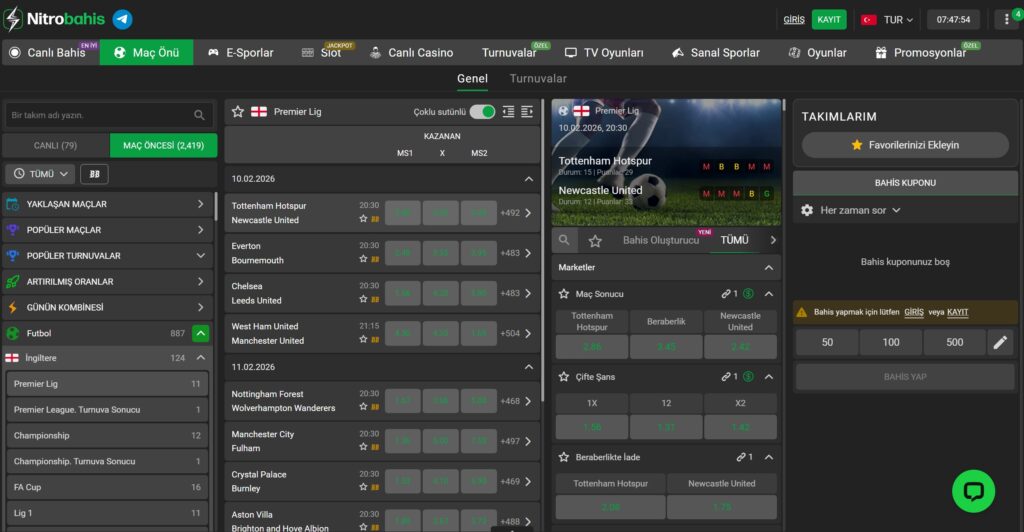
Task: Click the green KAYIT button
Action: (x=828, y=20)
